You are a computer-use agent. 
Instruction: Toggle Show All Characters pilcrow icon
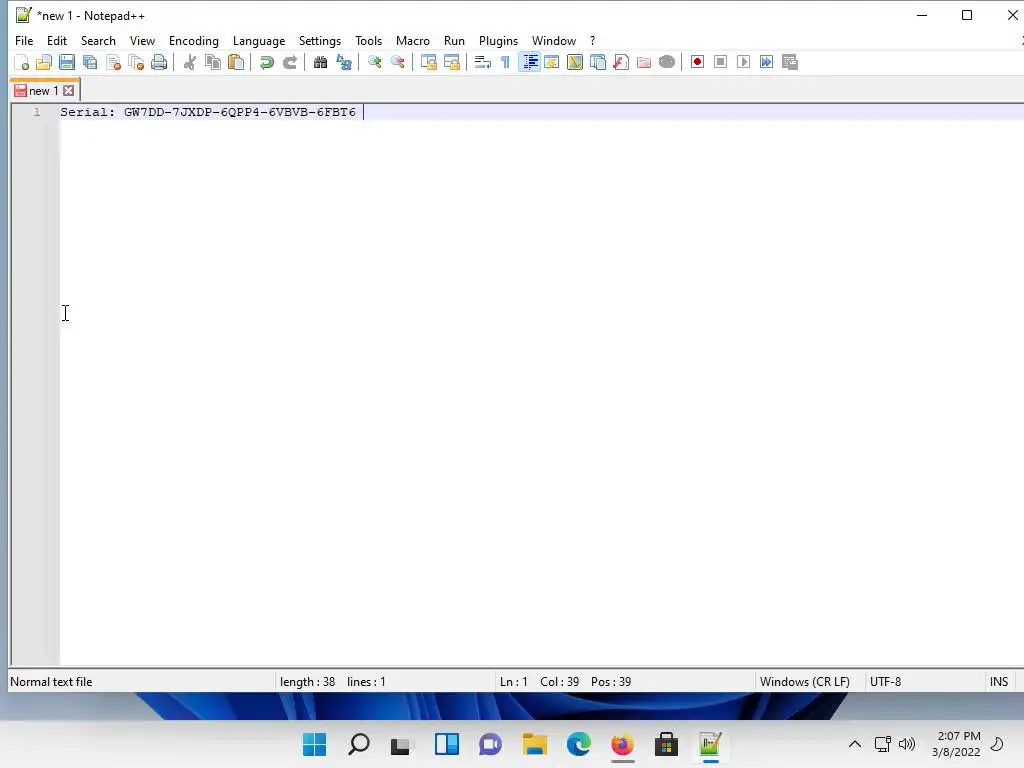[505, 62]
